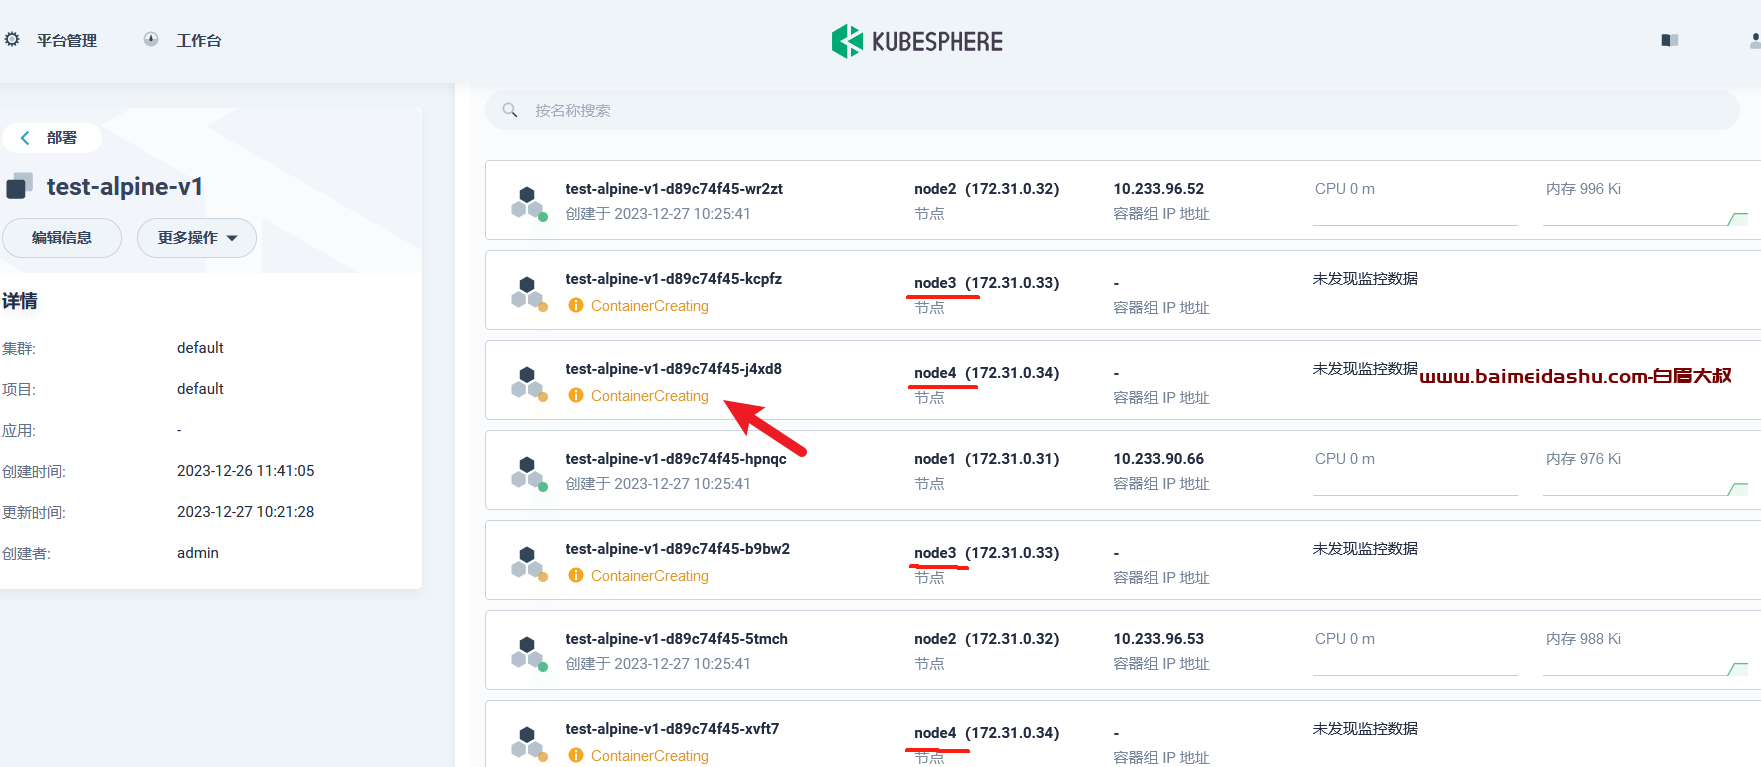Click pod icon for 5tmch row
This screenshot has height=767, width=1761.
528,653
